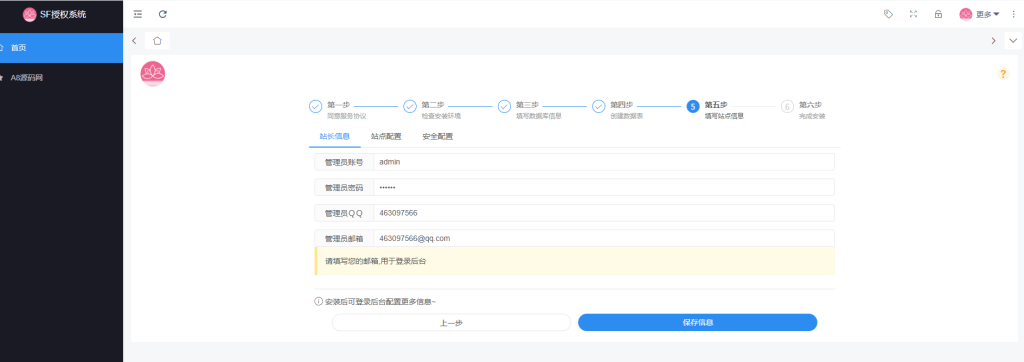
Task: Click the 上一步 button
Action: click(x=451, y=323)
